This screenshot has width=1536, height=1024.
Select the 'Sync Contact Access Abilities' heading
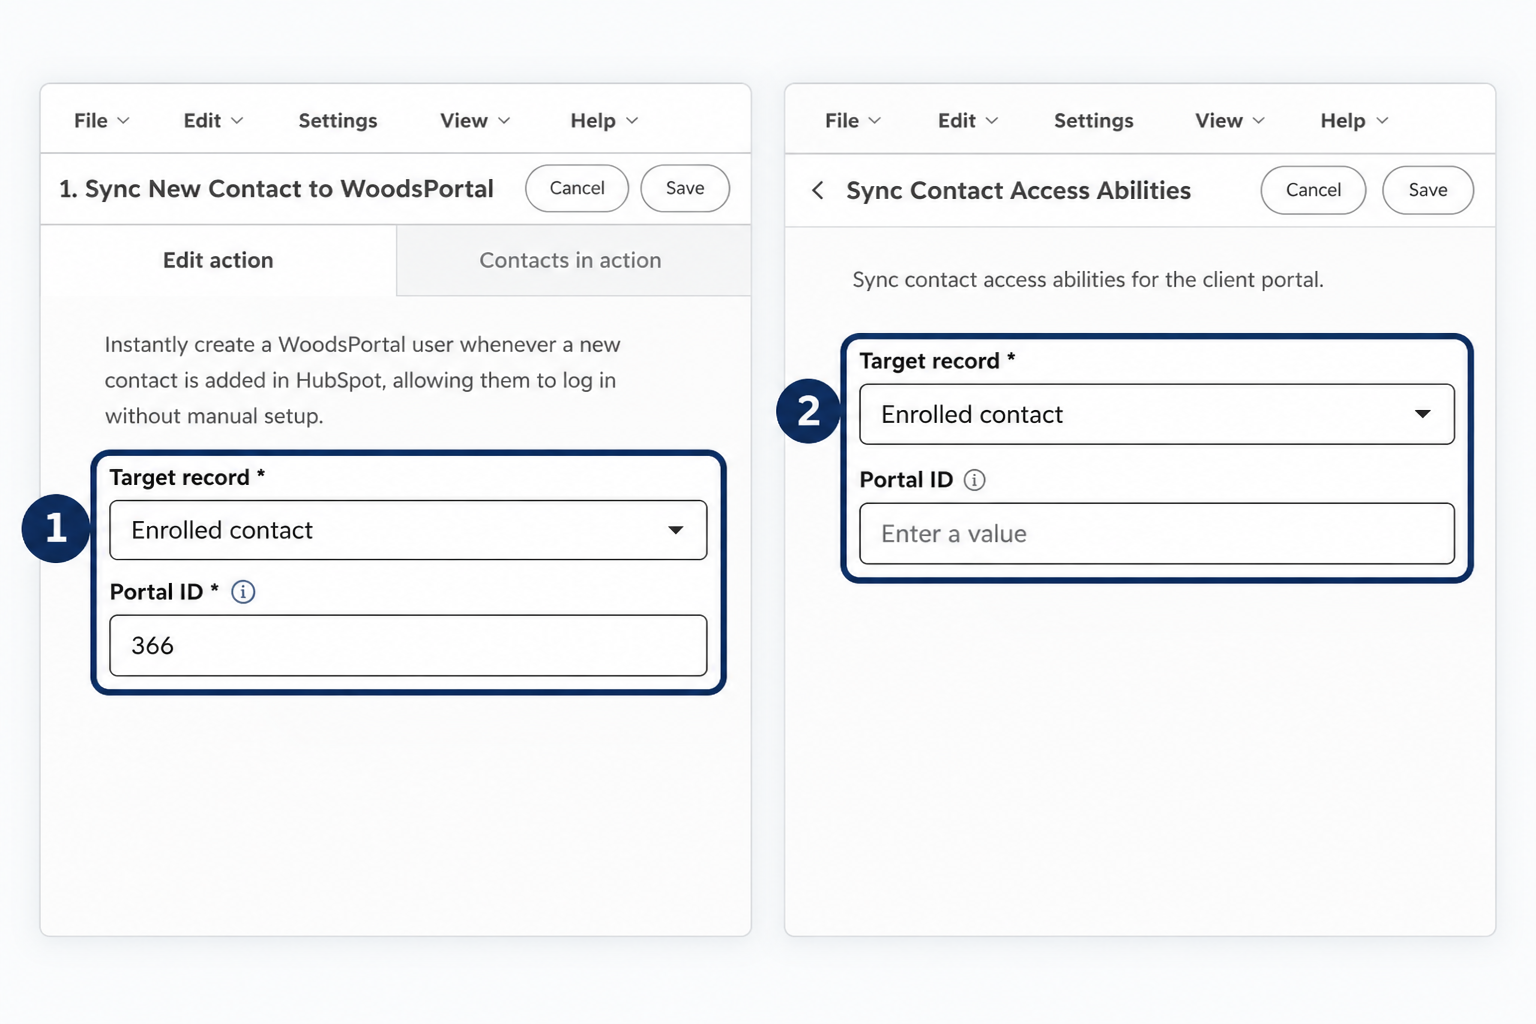[x=1018, y=191]
